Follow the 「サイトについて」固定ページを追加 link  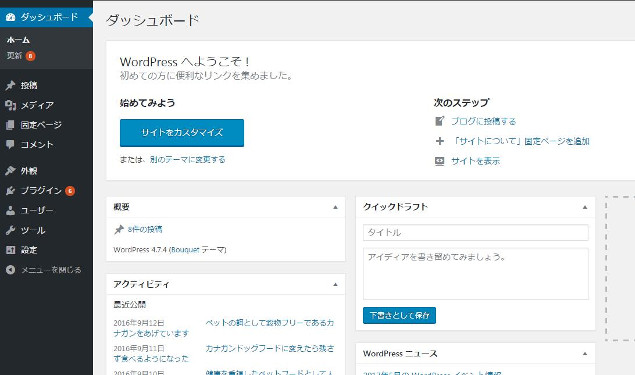click(520, 141)
